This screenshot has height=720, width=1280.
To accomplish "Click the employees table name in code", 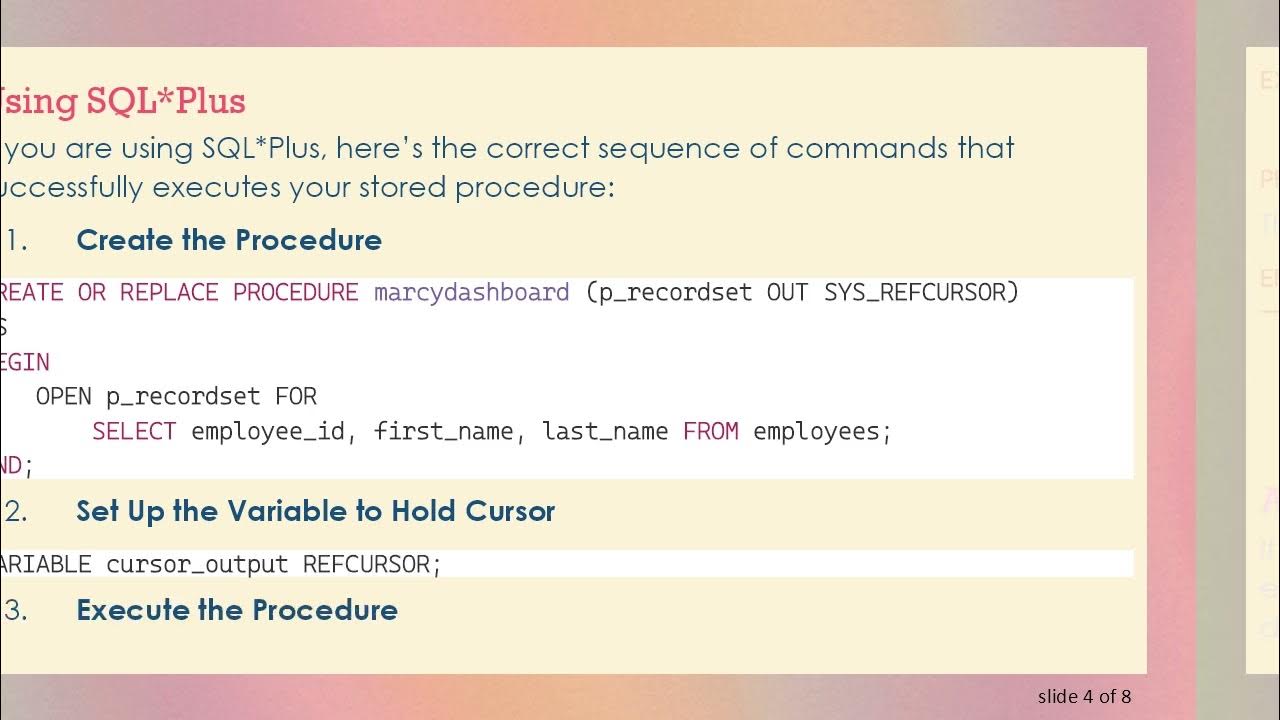I will pyautogui.click(x=821, y=432).
